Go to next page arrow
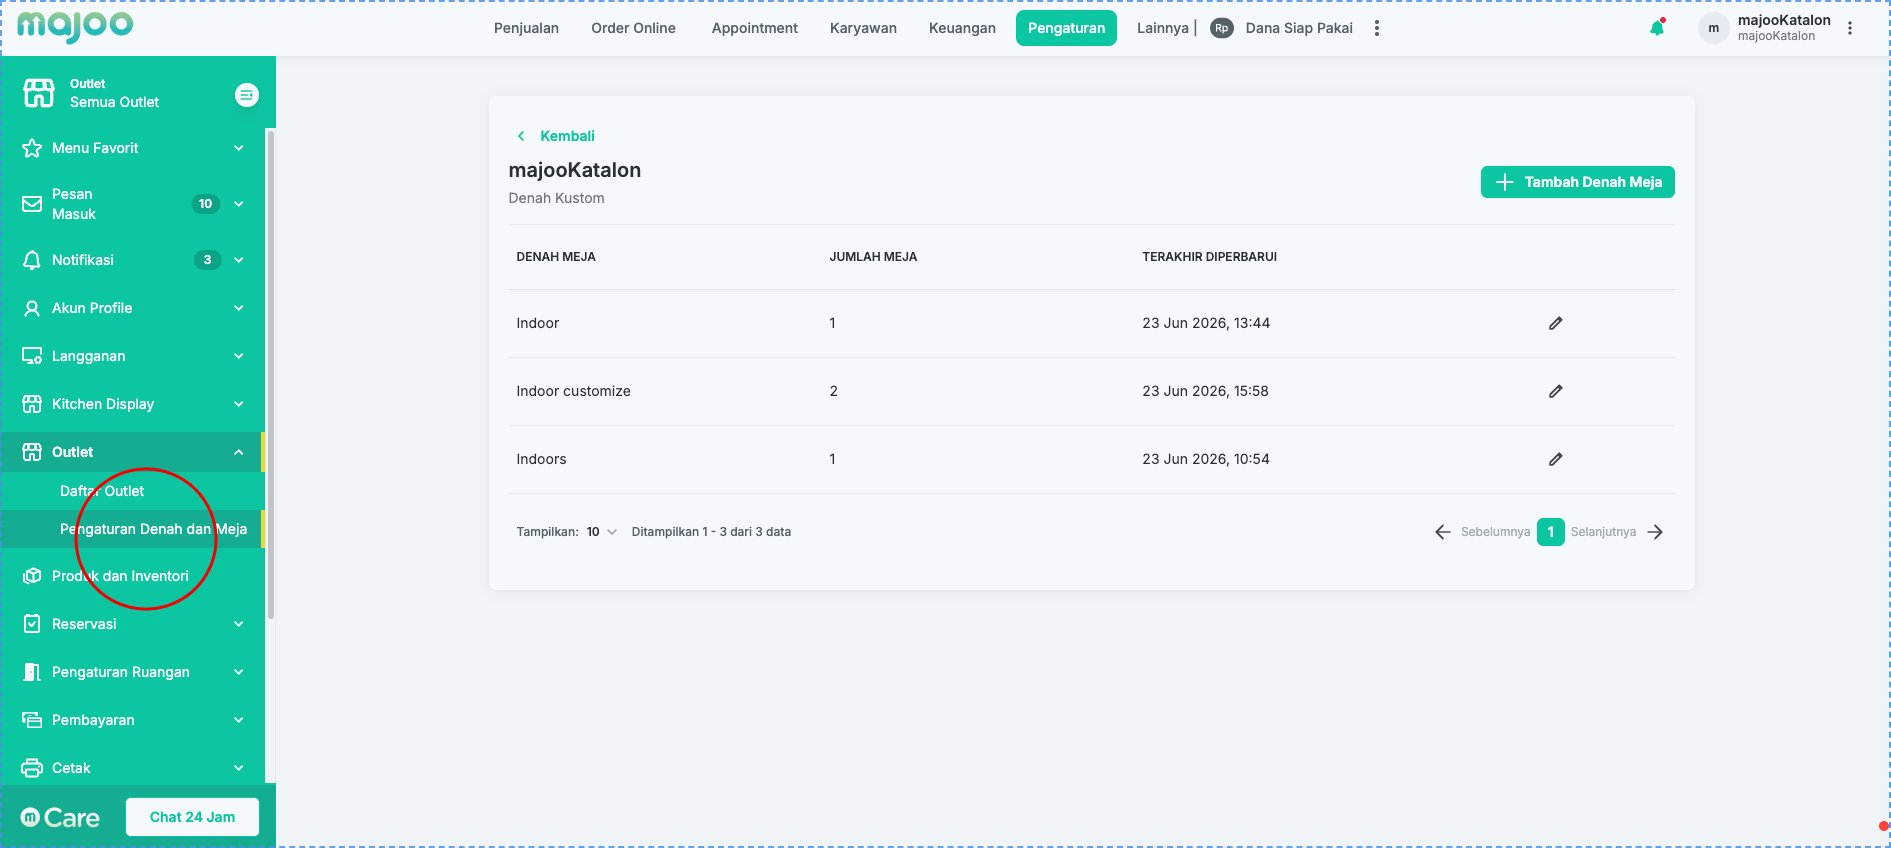Screen dimensions: 1891x848 [1655, 532]
